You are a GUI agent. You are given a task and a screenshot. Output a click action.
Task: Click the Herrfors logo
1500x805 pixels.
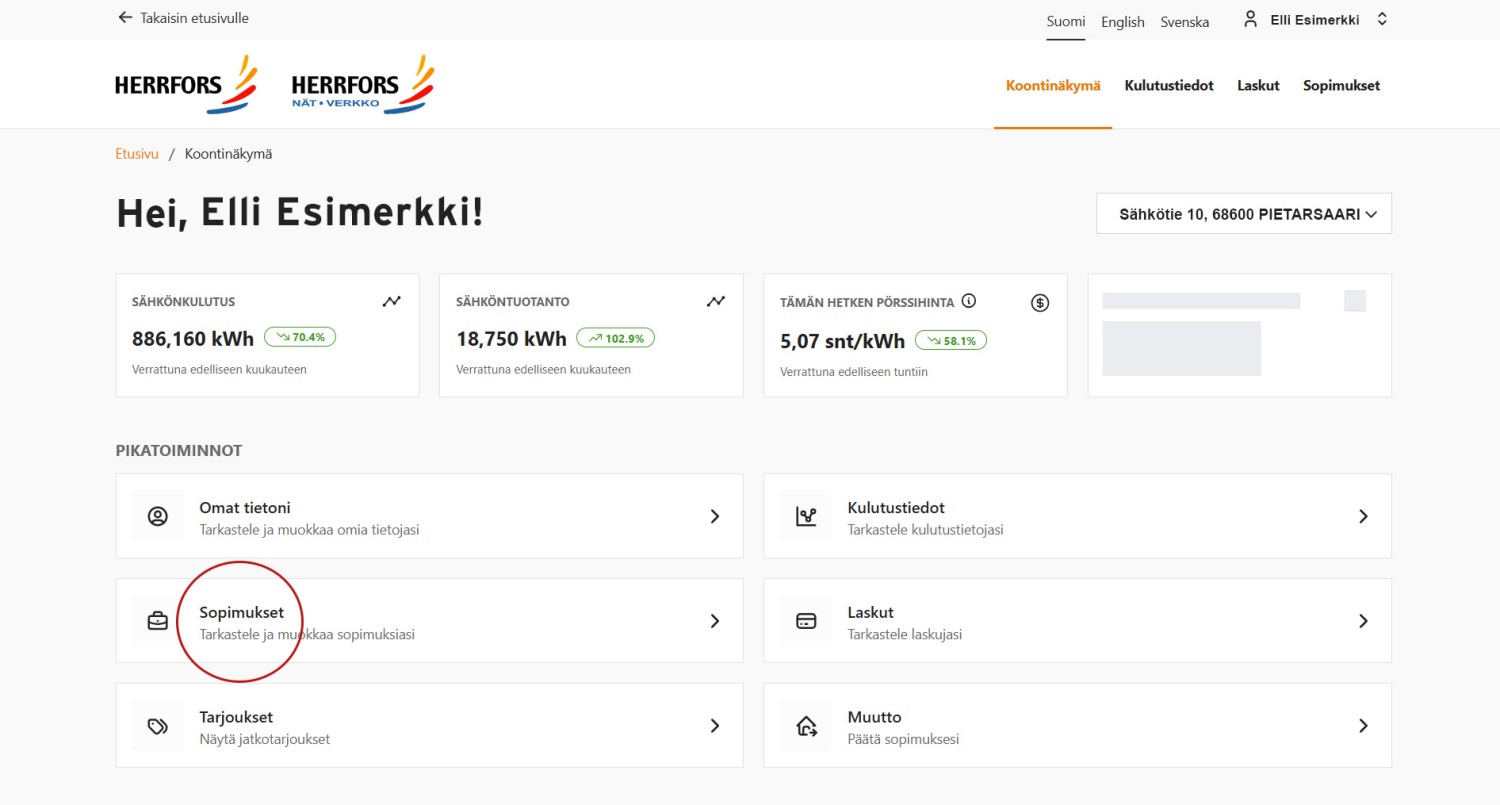pyautogui.click(x=186, y=85)
